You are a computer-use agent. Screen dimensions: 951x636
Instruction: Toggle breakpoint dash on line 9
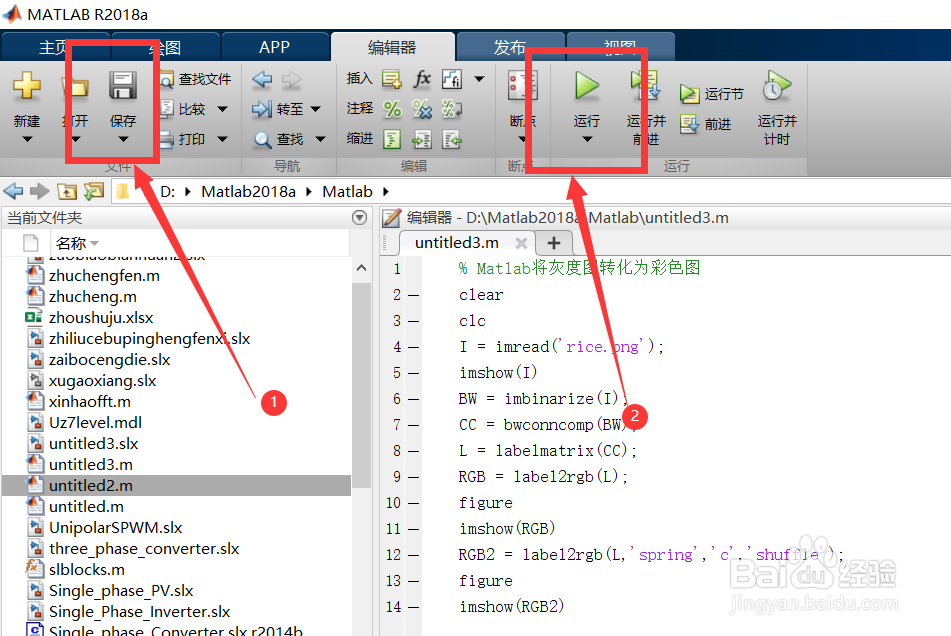[414, 478]
